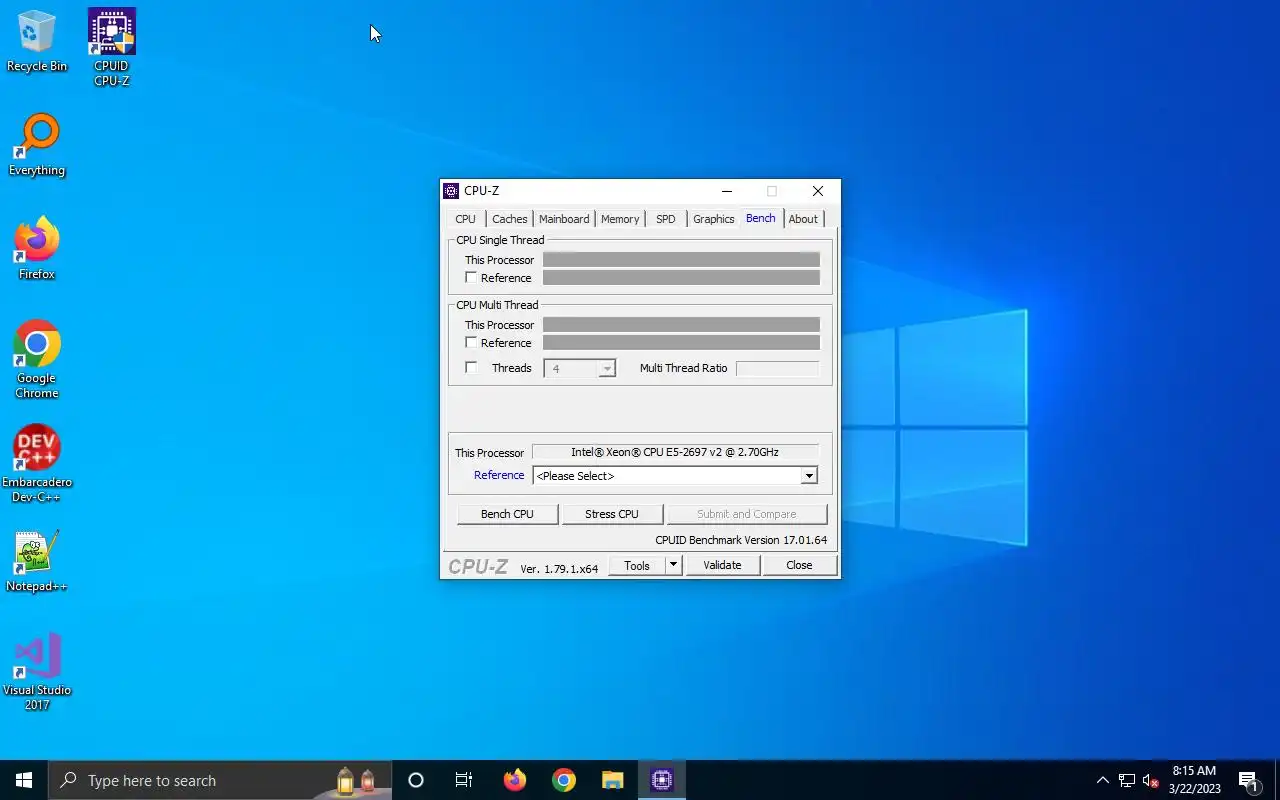Image resolution: width=1280 pixels, height=800 pixels.
Task: Click the Close button in CPU-Z
Action: (799, 565)
